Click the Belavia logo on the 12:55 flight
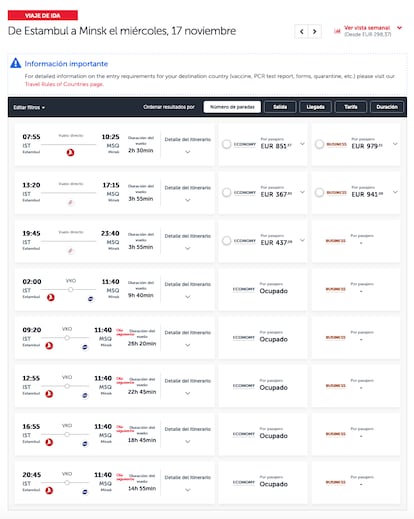Image resolution: width=414 pixels, height=519 pixels. point(85,396)
